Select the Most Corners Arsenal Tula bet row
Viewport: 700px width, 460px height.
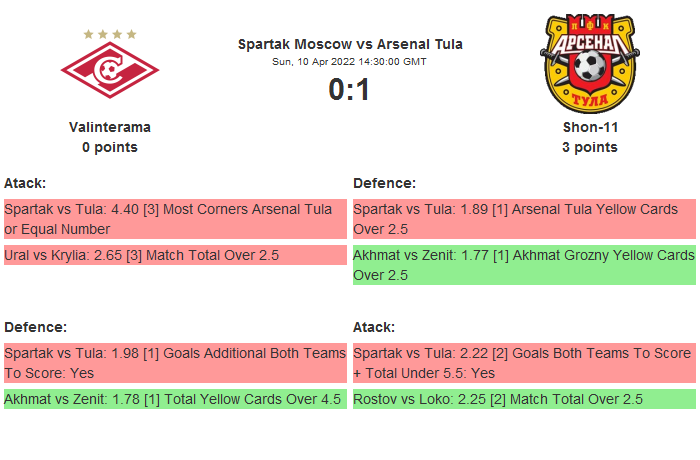tap(174, 219)
